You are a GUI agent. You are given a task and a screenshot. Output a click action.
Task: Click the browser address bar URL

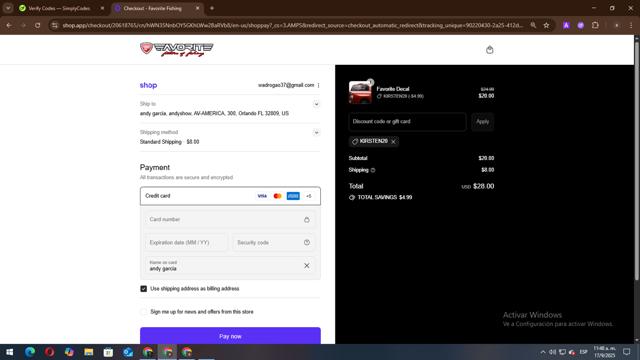pos(292,25)
